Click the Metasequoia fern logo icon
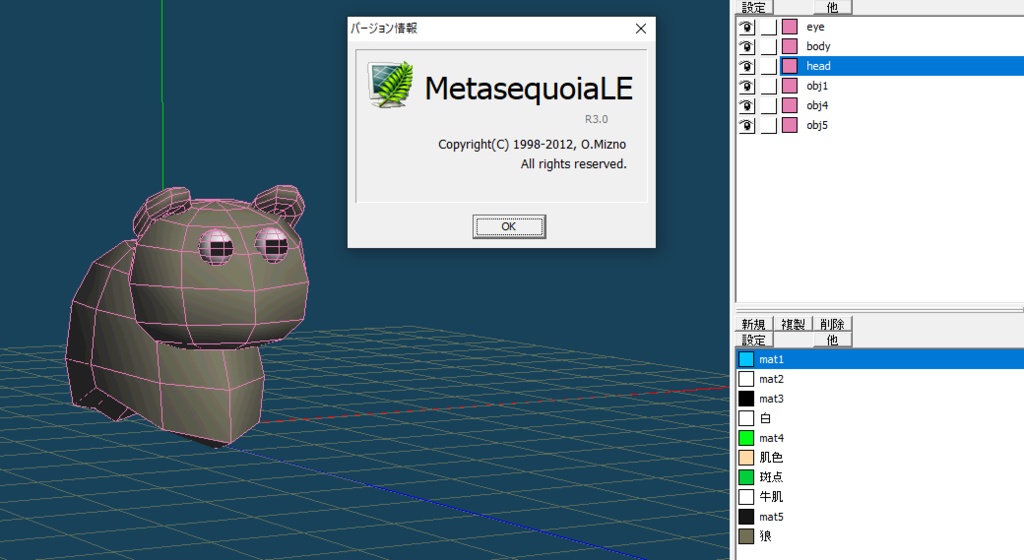 pyautogui.click(x=391, y=85)
